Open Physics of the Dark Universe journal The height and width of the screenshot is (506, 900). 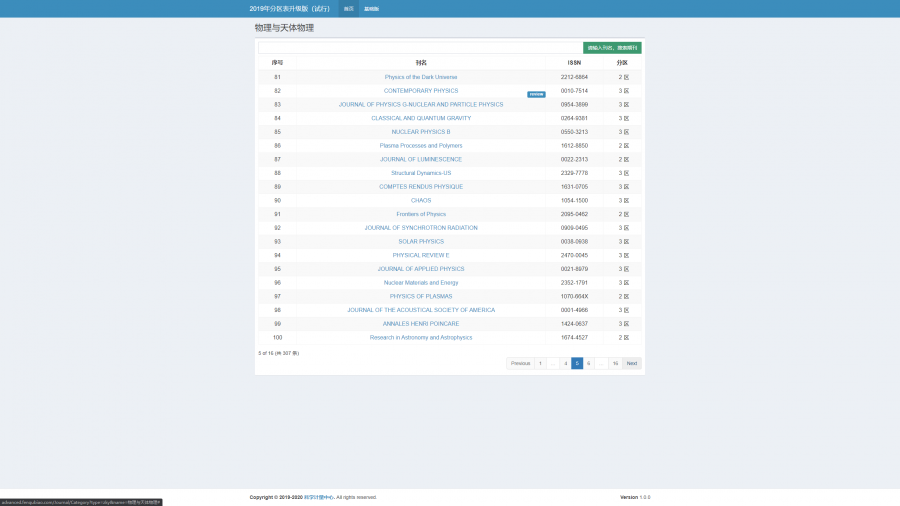[x=421, y=77]
